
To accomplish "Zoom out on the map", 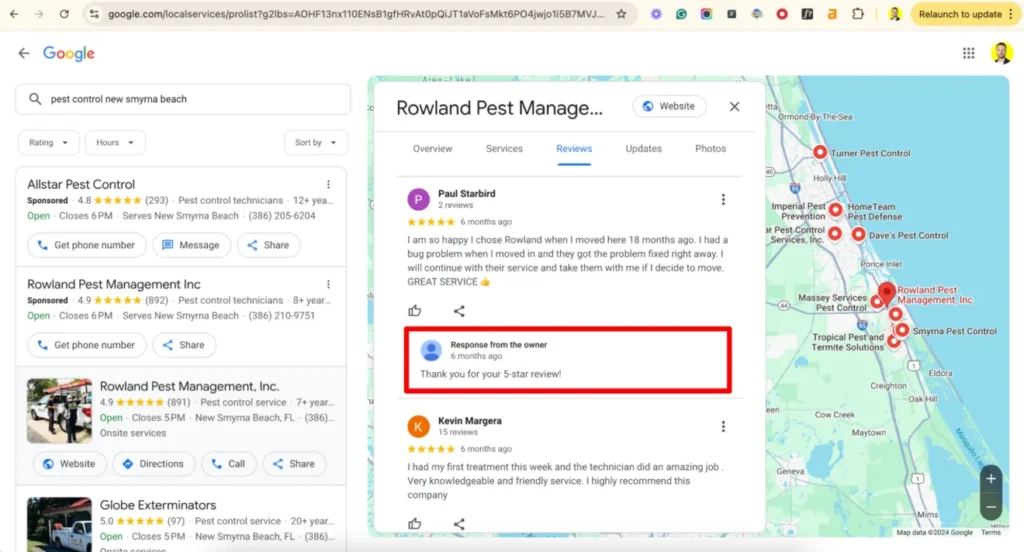I will pos(991,507).
